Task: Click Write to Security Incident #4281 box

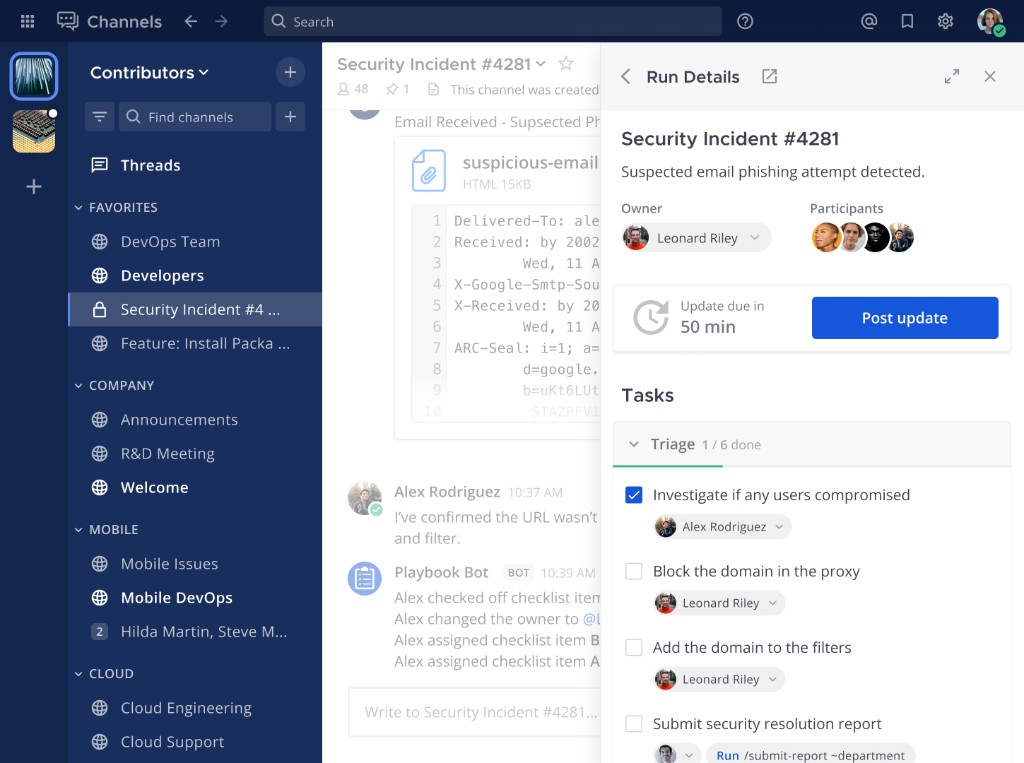Action: tap(475, 712)
